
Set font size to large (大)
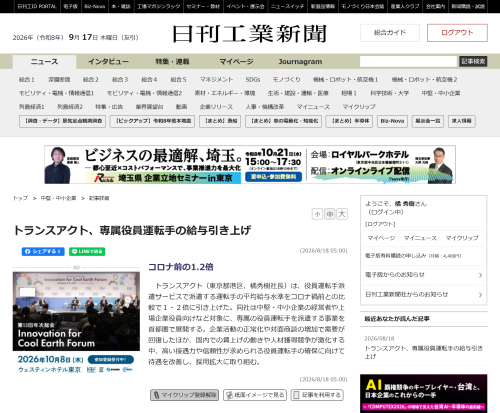[x=342, y=214]
